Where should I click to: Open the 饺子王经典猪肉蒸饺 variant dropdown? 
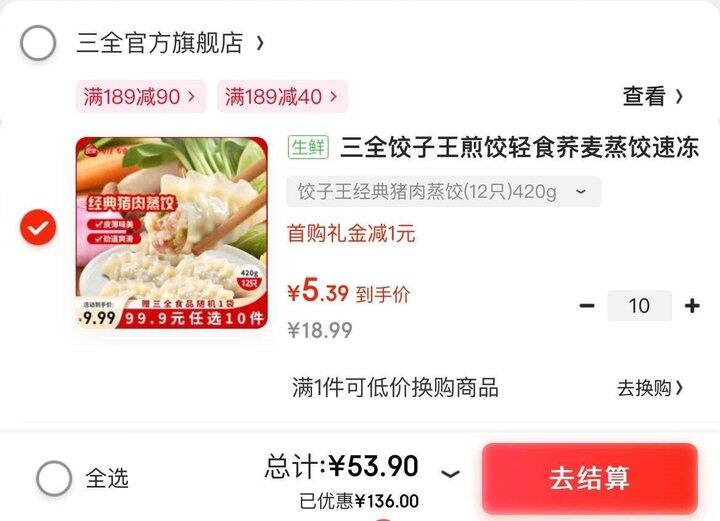444,191
